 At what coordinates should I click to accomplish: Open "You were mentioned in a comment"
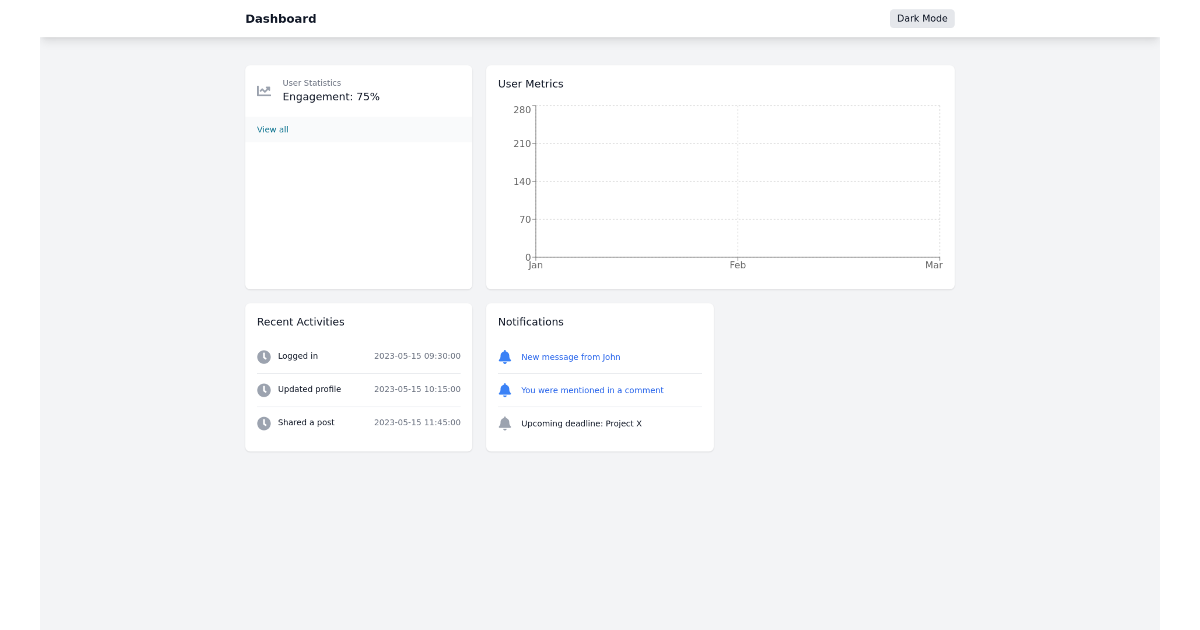coord(591,389)
